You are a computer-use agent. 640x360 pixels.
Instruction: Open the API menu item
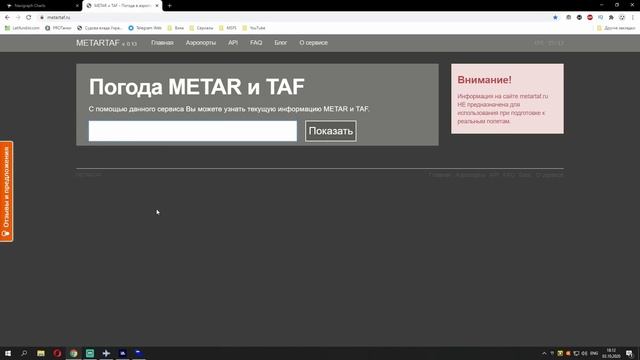point(233,43)
